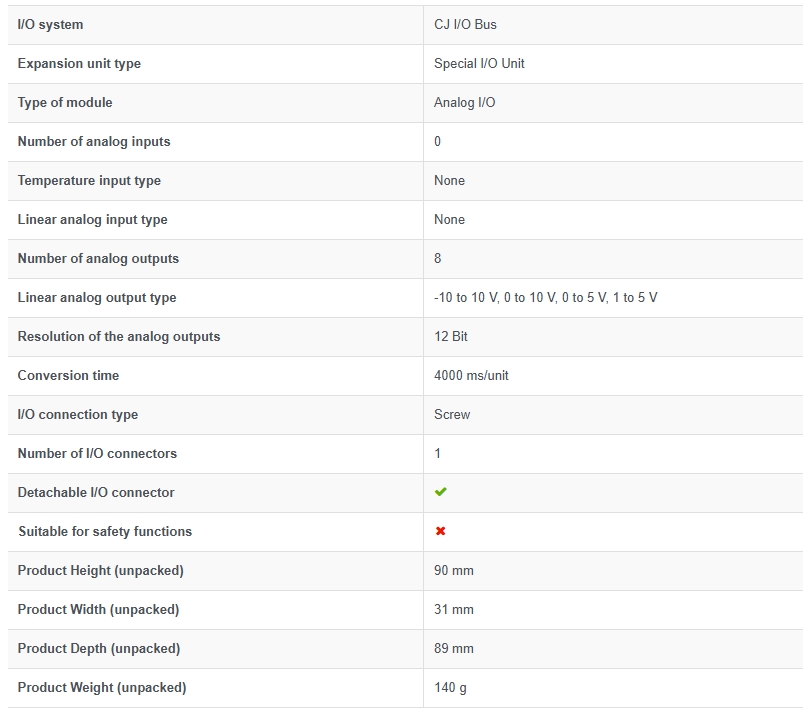Select the Expansion unit type label
This screenshot has width=803, height=713.
(x=79, y=64)
